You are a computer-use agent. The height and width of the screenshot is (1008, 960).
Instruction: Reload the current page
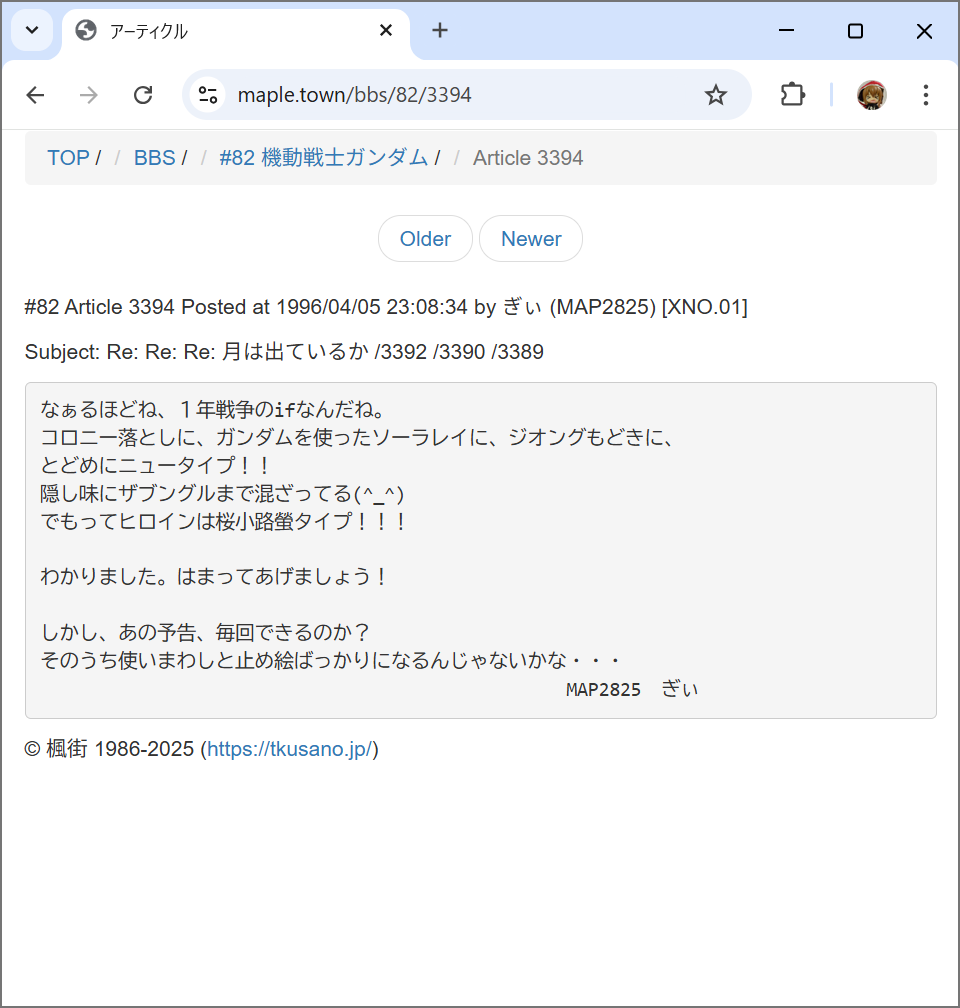click(143, 95)
